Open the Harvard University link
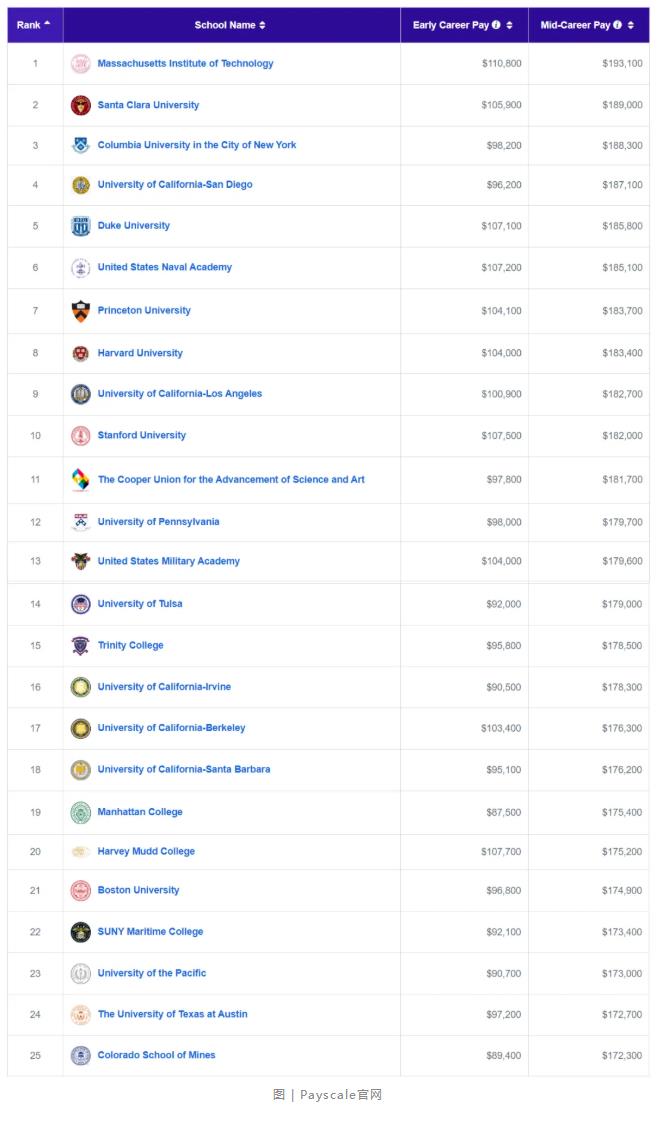Viewport: 658px width, 1135px height. tap(140, 353)
